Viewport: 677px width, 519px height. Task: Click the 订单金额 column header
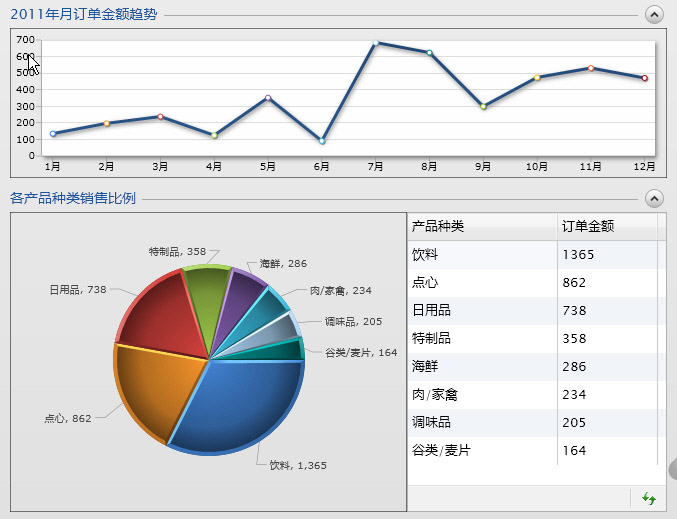588,227
